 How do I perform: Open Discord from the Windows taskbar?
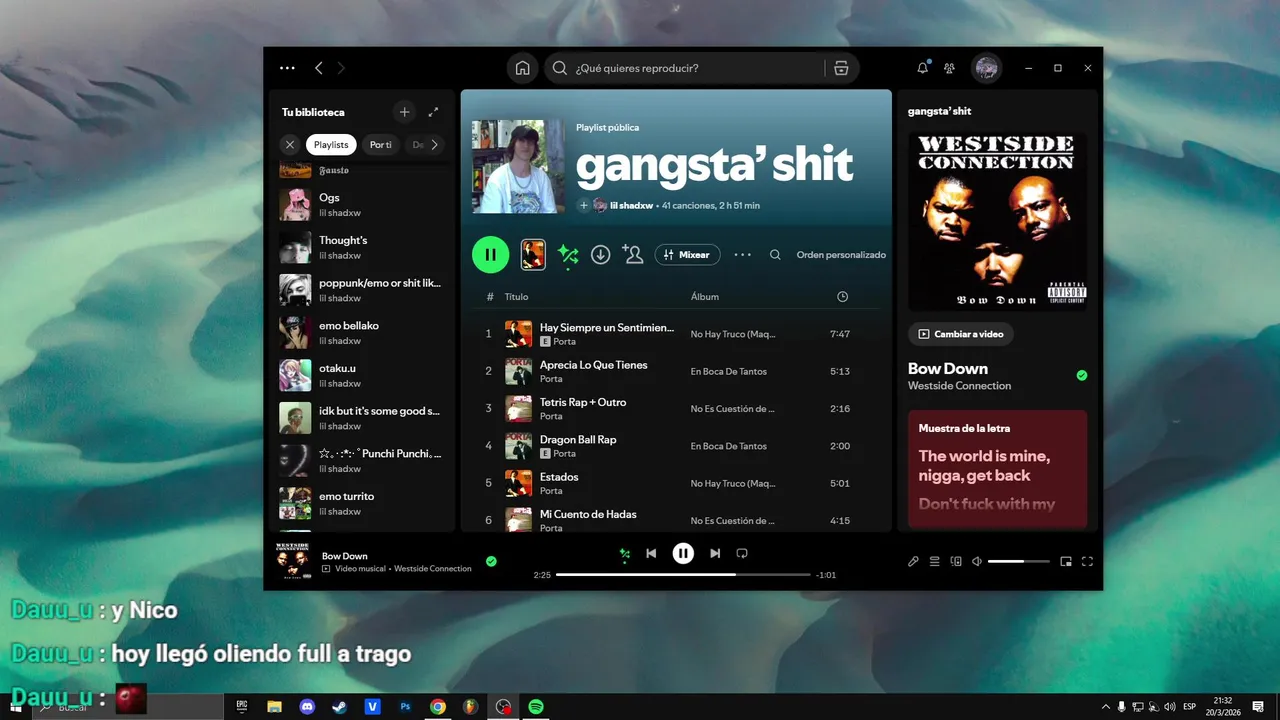pyautogui.click(x=307, y=707)
